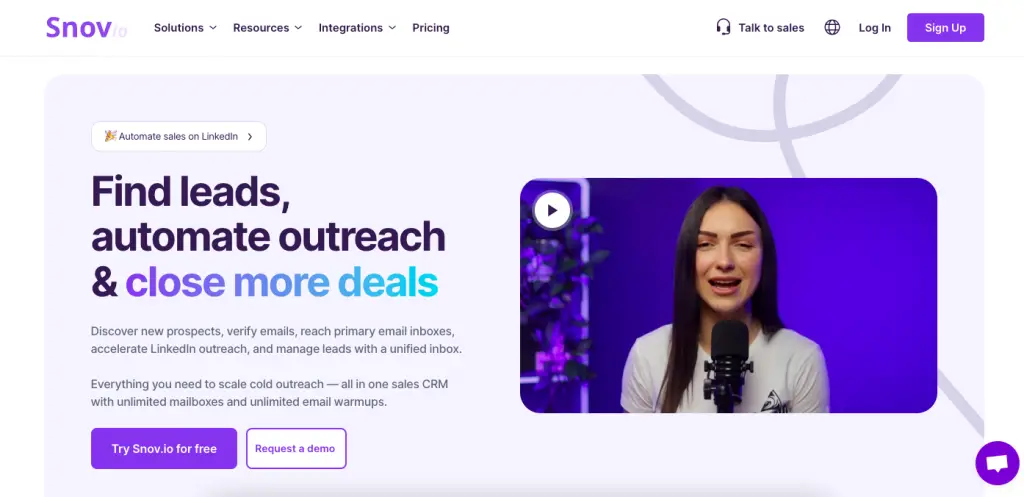Viewport: 1024px width, 497px height.
Task: Click the video thumbnail of woman with microphone
Action: [x=728, y=295]
